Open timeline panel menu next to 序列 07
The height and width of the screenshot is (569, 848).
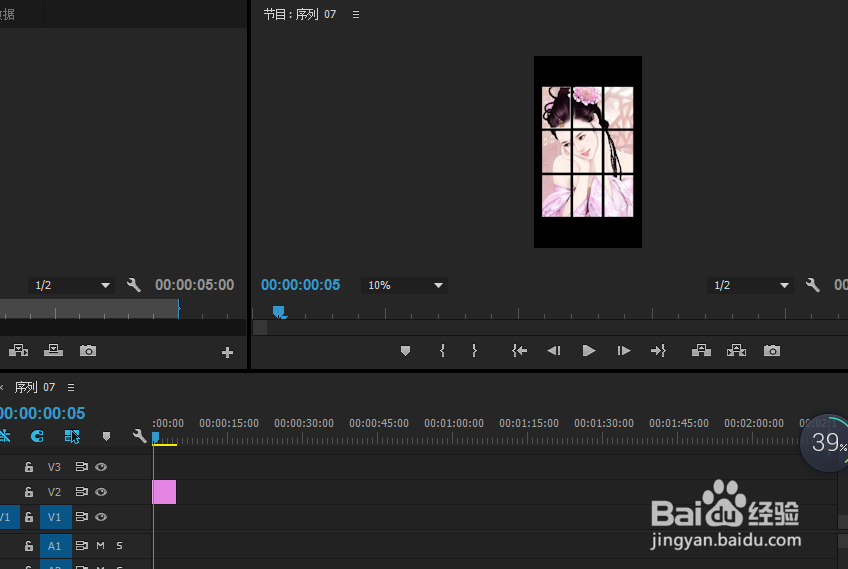(71, 387)
